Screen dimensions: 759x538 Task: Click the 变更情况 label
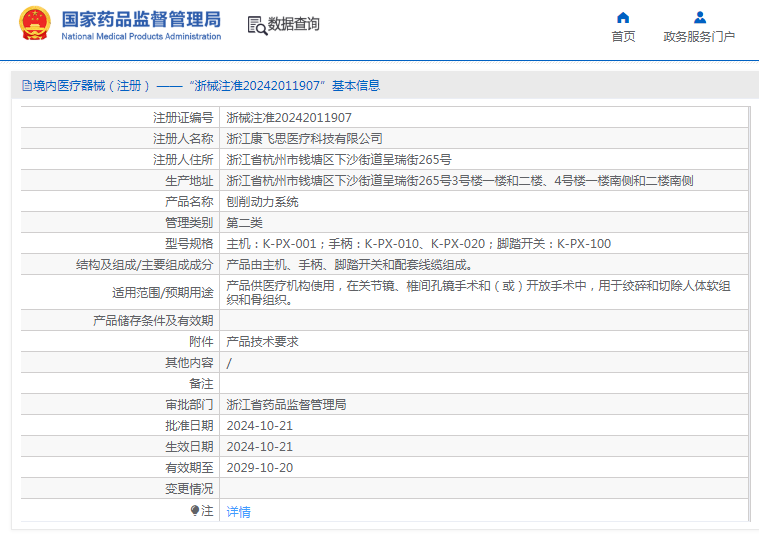pos(189,489)
